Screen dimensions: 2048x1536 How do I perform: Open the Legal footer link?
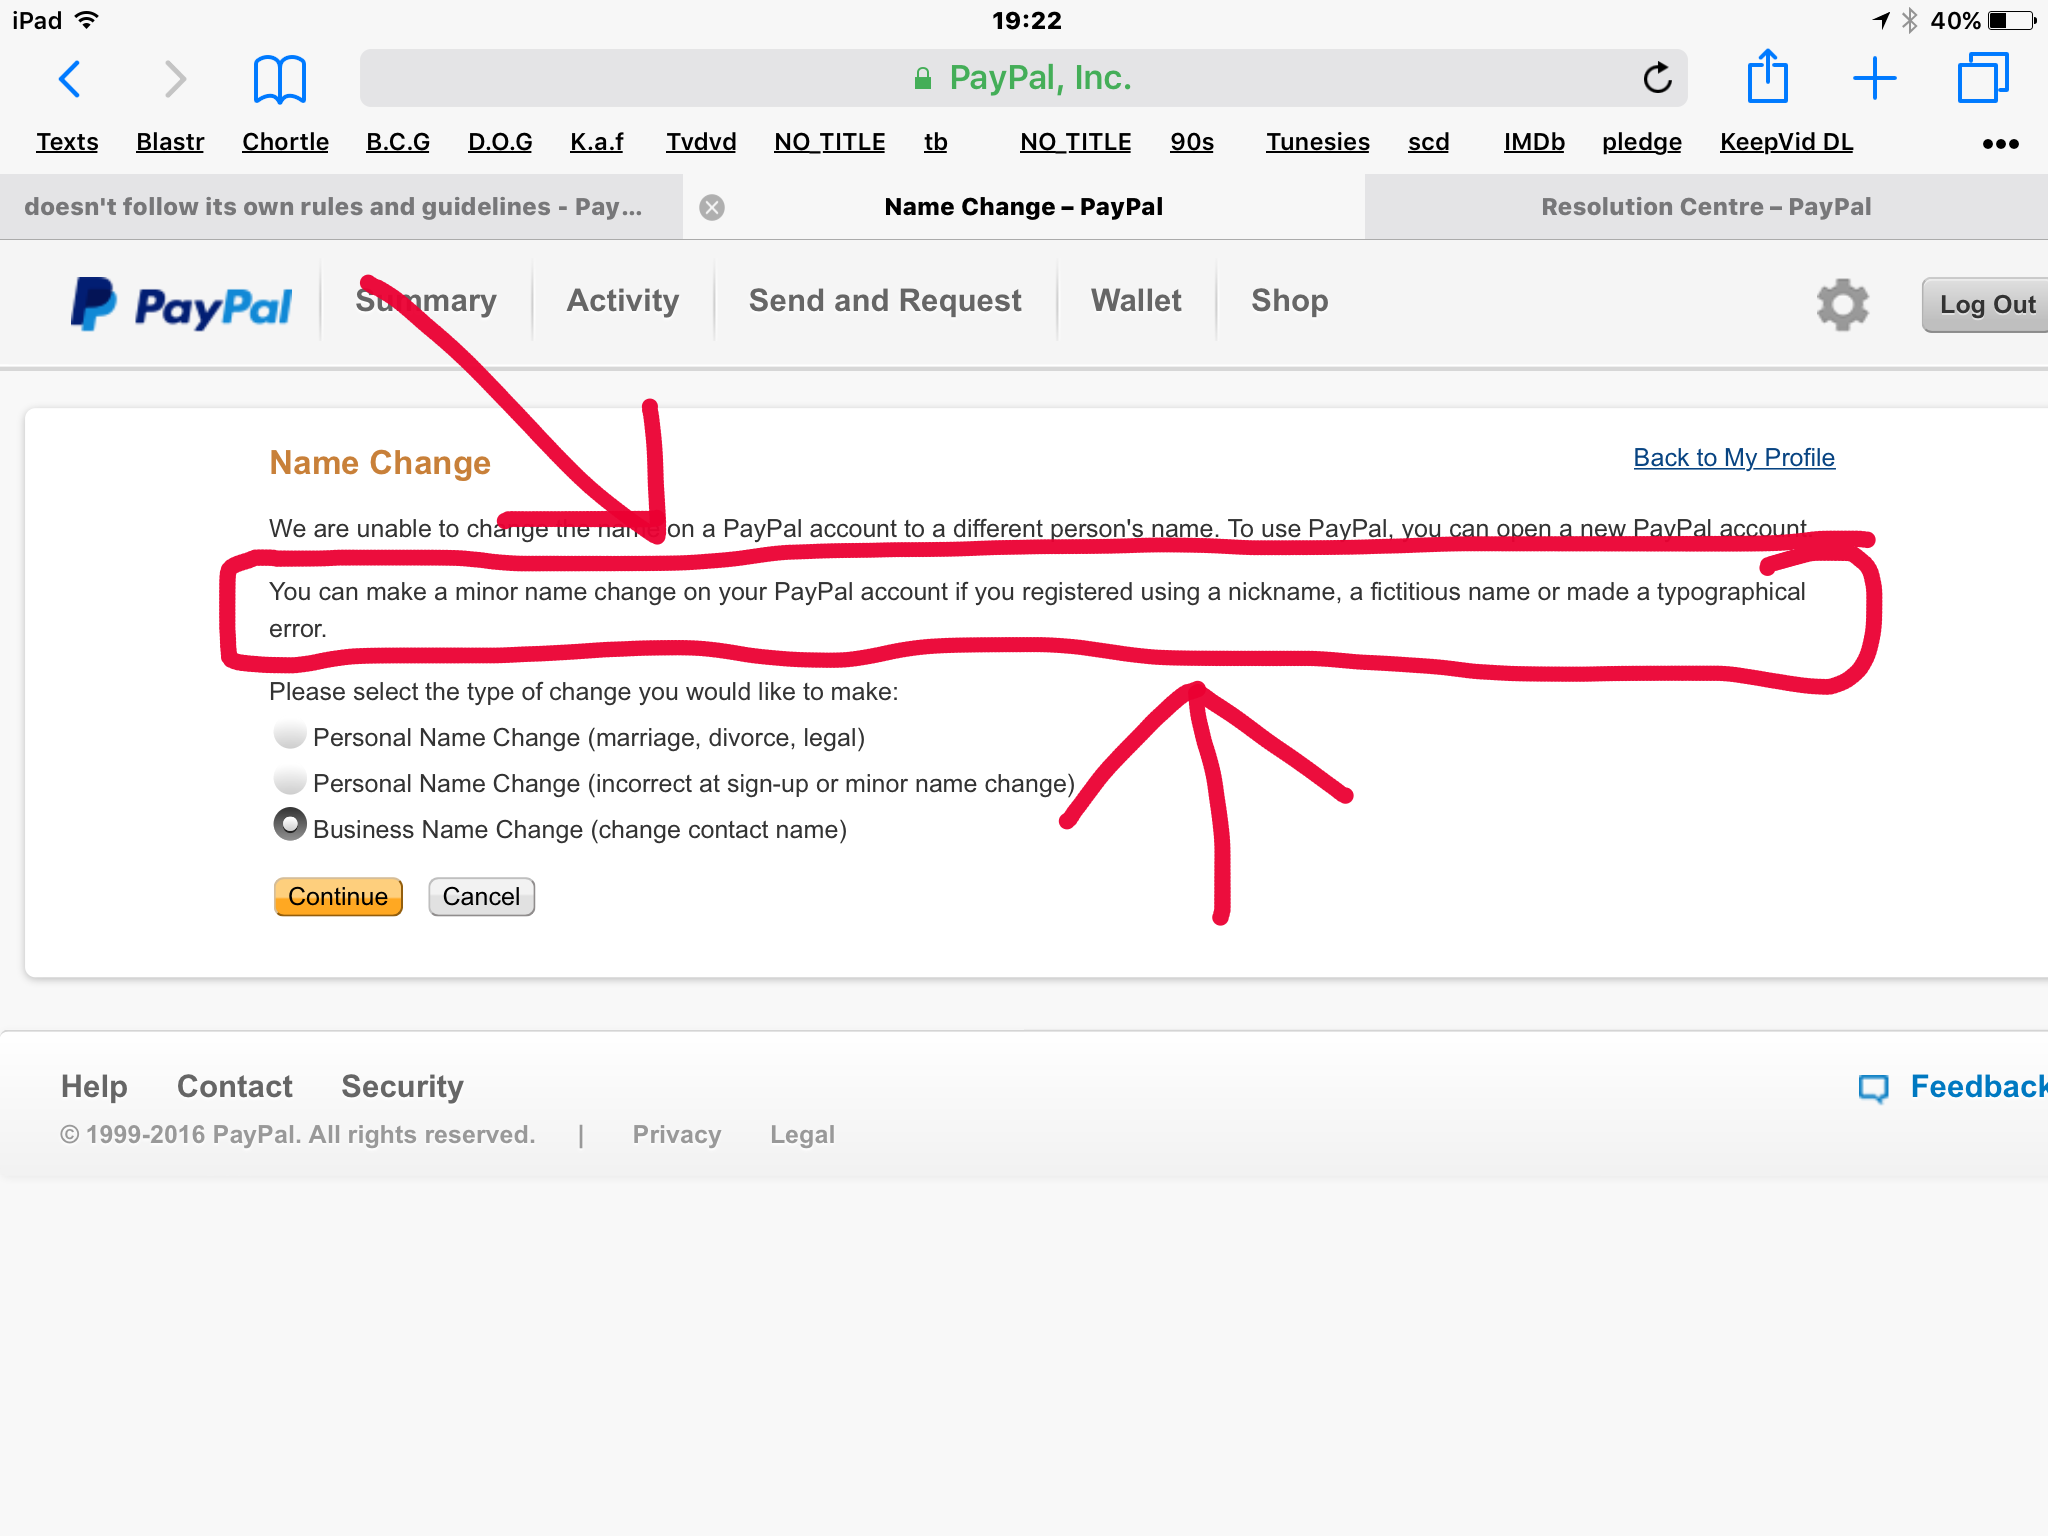pos(802,1135)
